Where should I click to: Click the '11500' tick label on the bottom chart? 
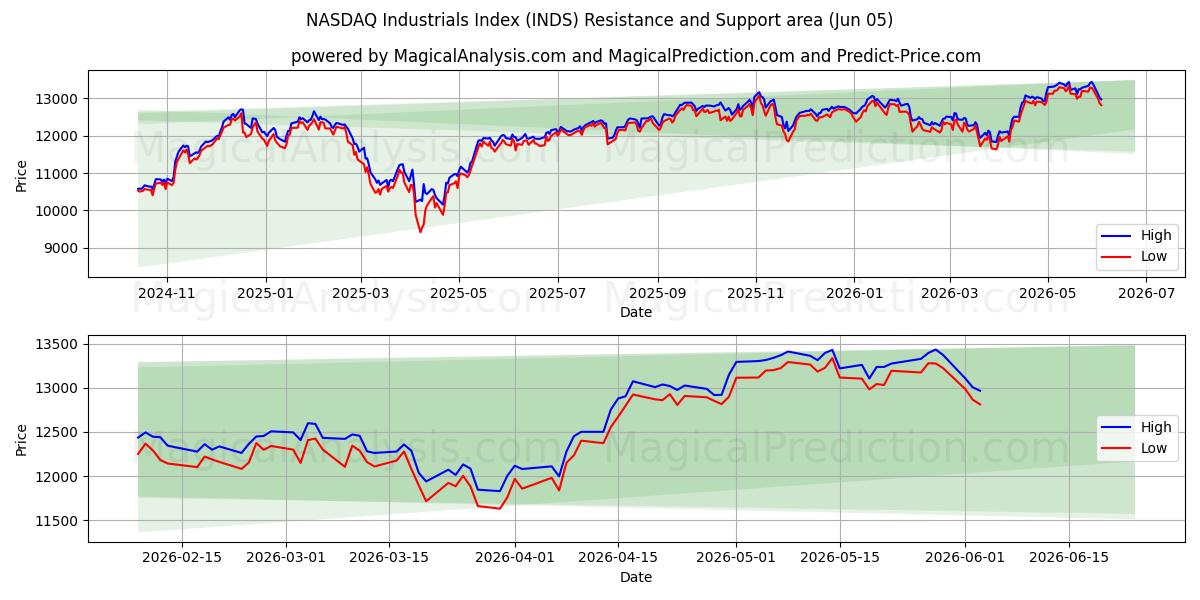tap(58, 521)
